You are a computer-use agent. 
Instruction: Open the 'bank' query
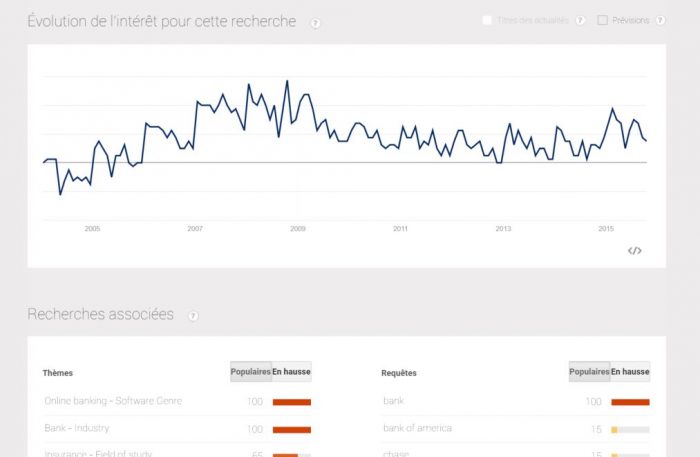(393, 401)
